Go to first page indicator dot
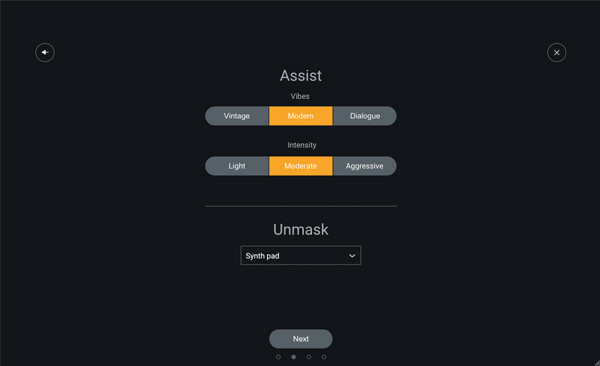Image resolution: width=600 pixels, height=366 pixels. pos(278,357)
